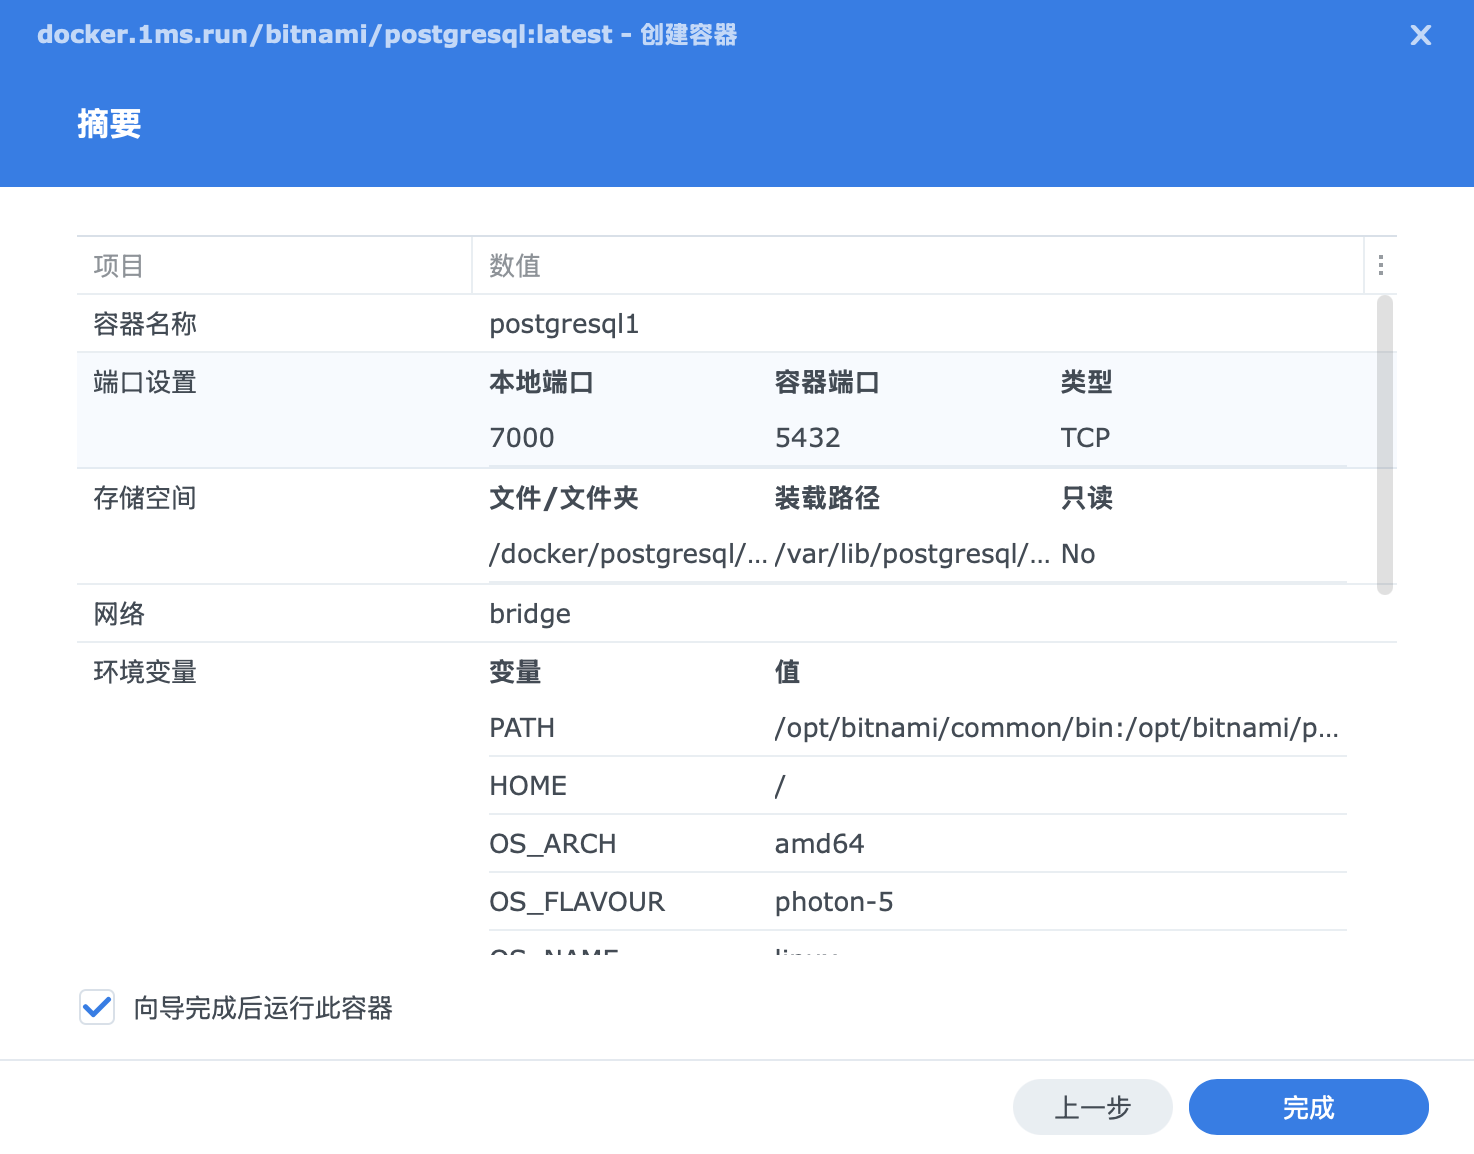Click the TCP protocol type value

(x=1085, y=438)
